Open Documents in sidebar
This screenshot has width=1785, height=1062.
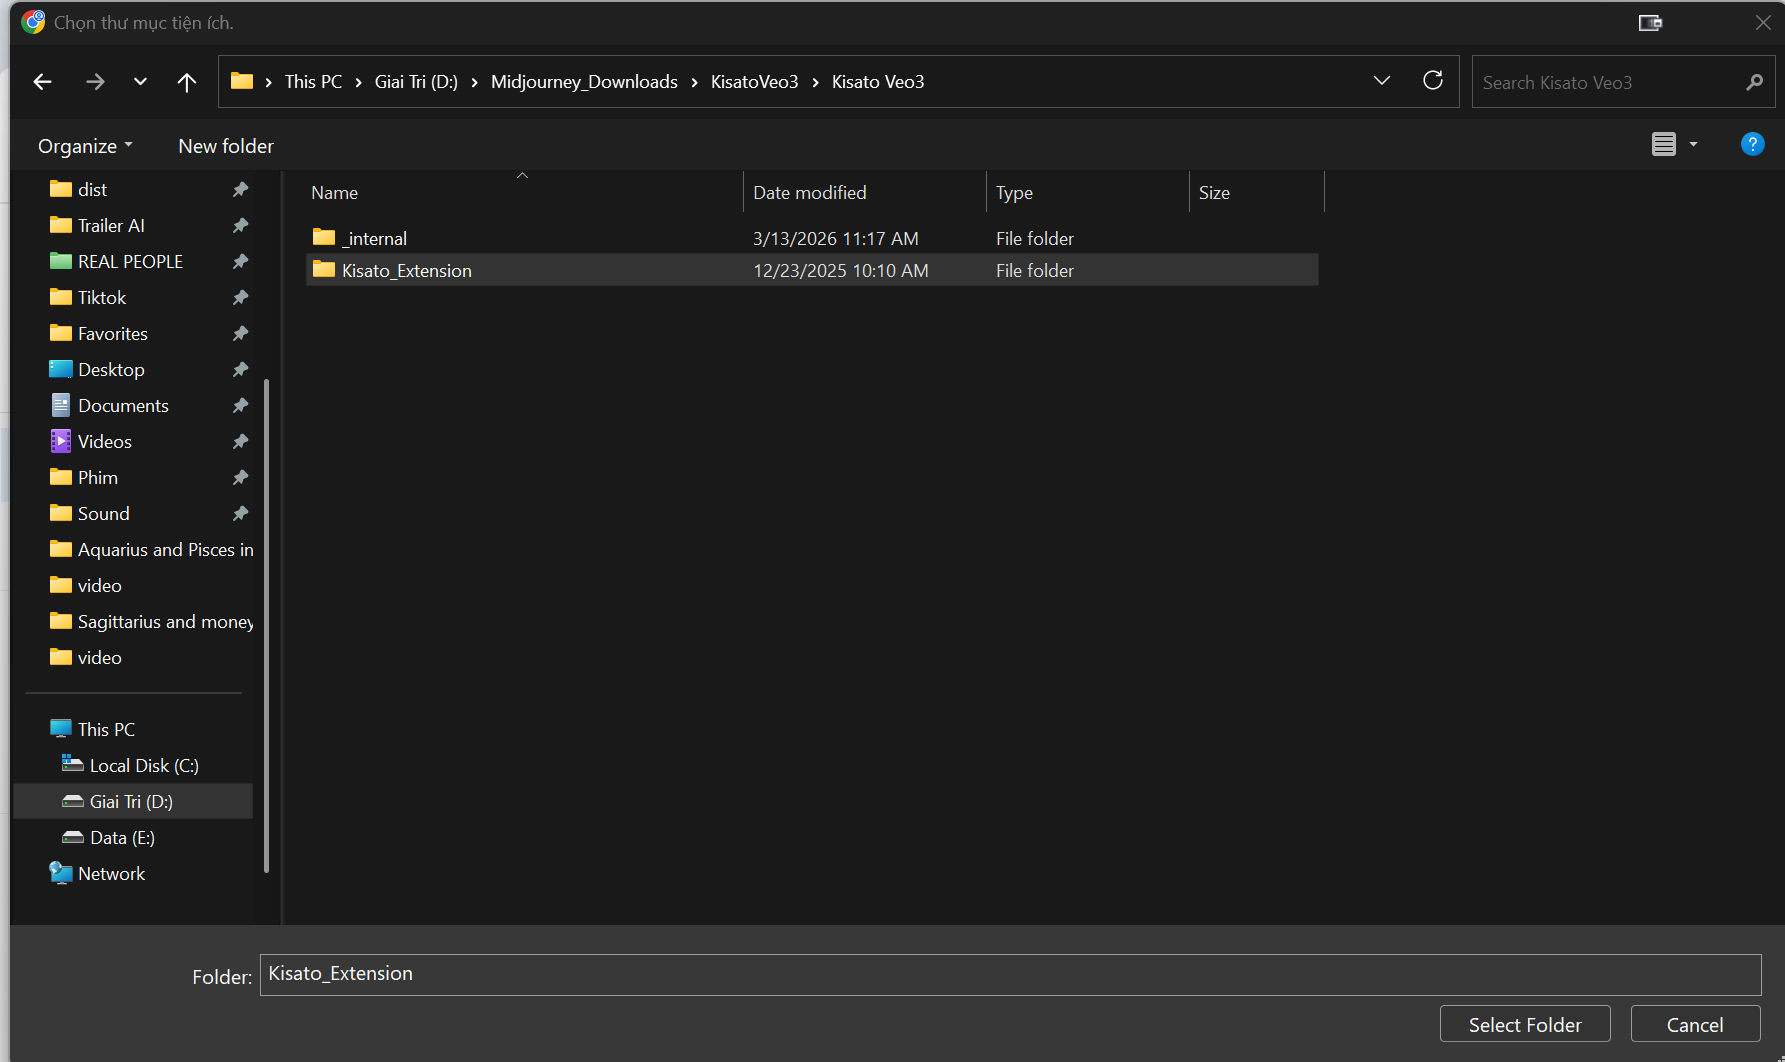click(x=123, y=405)
